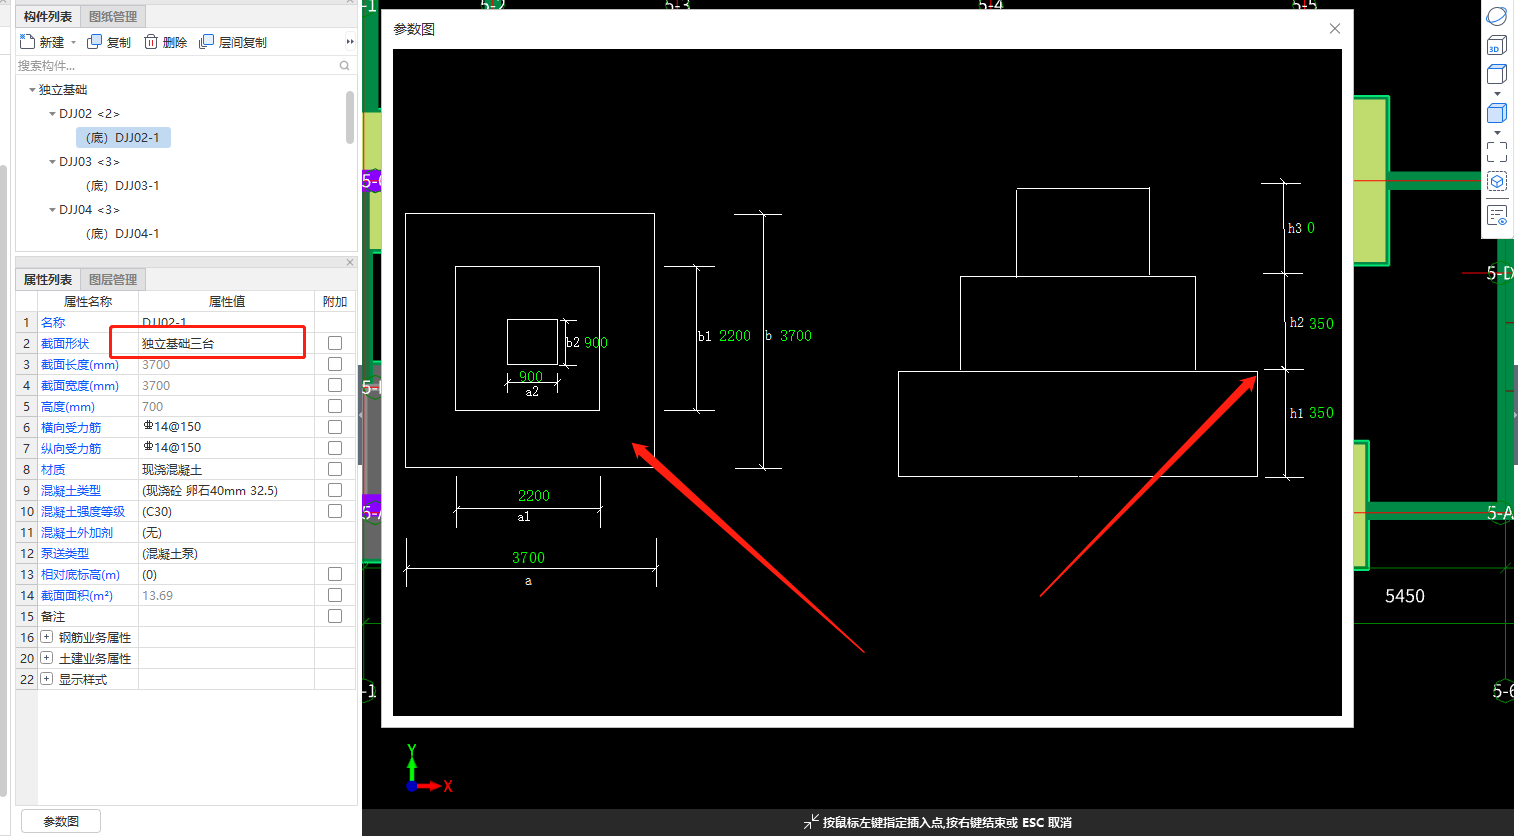Select (底) DJJ03-1 in component tree
This screenshot has height=836, width=1518.
click(123, 186)
